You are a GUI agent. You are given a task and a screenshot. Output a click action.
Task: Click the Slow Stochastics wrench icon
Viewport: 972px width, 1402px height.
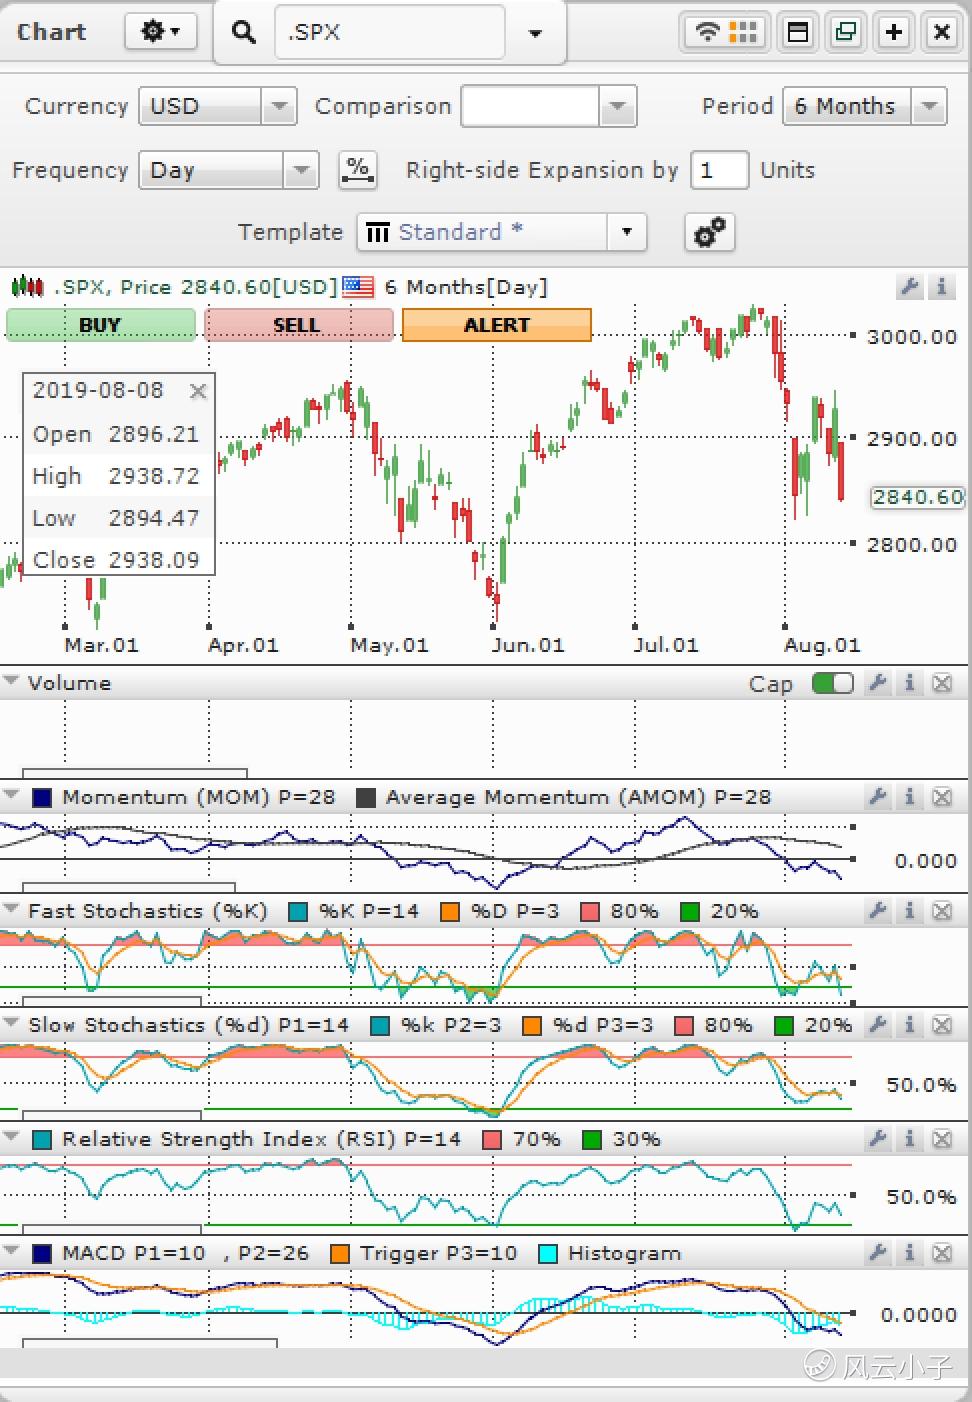pos(878,1025)
